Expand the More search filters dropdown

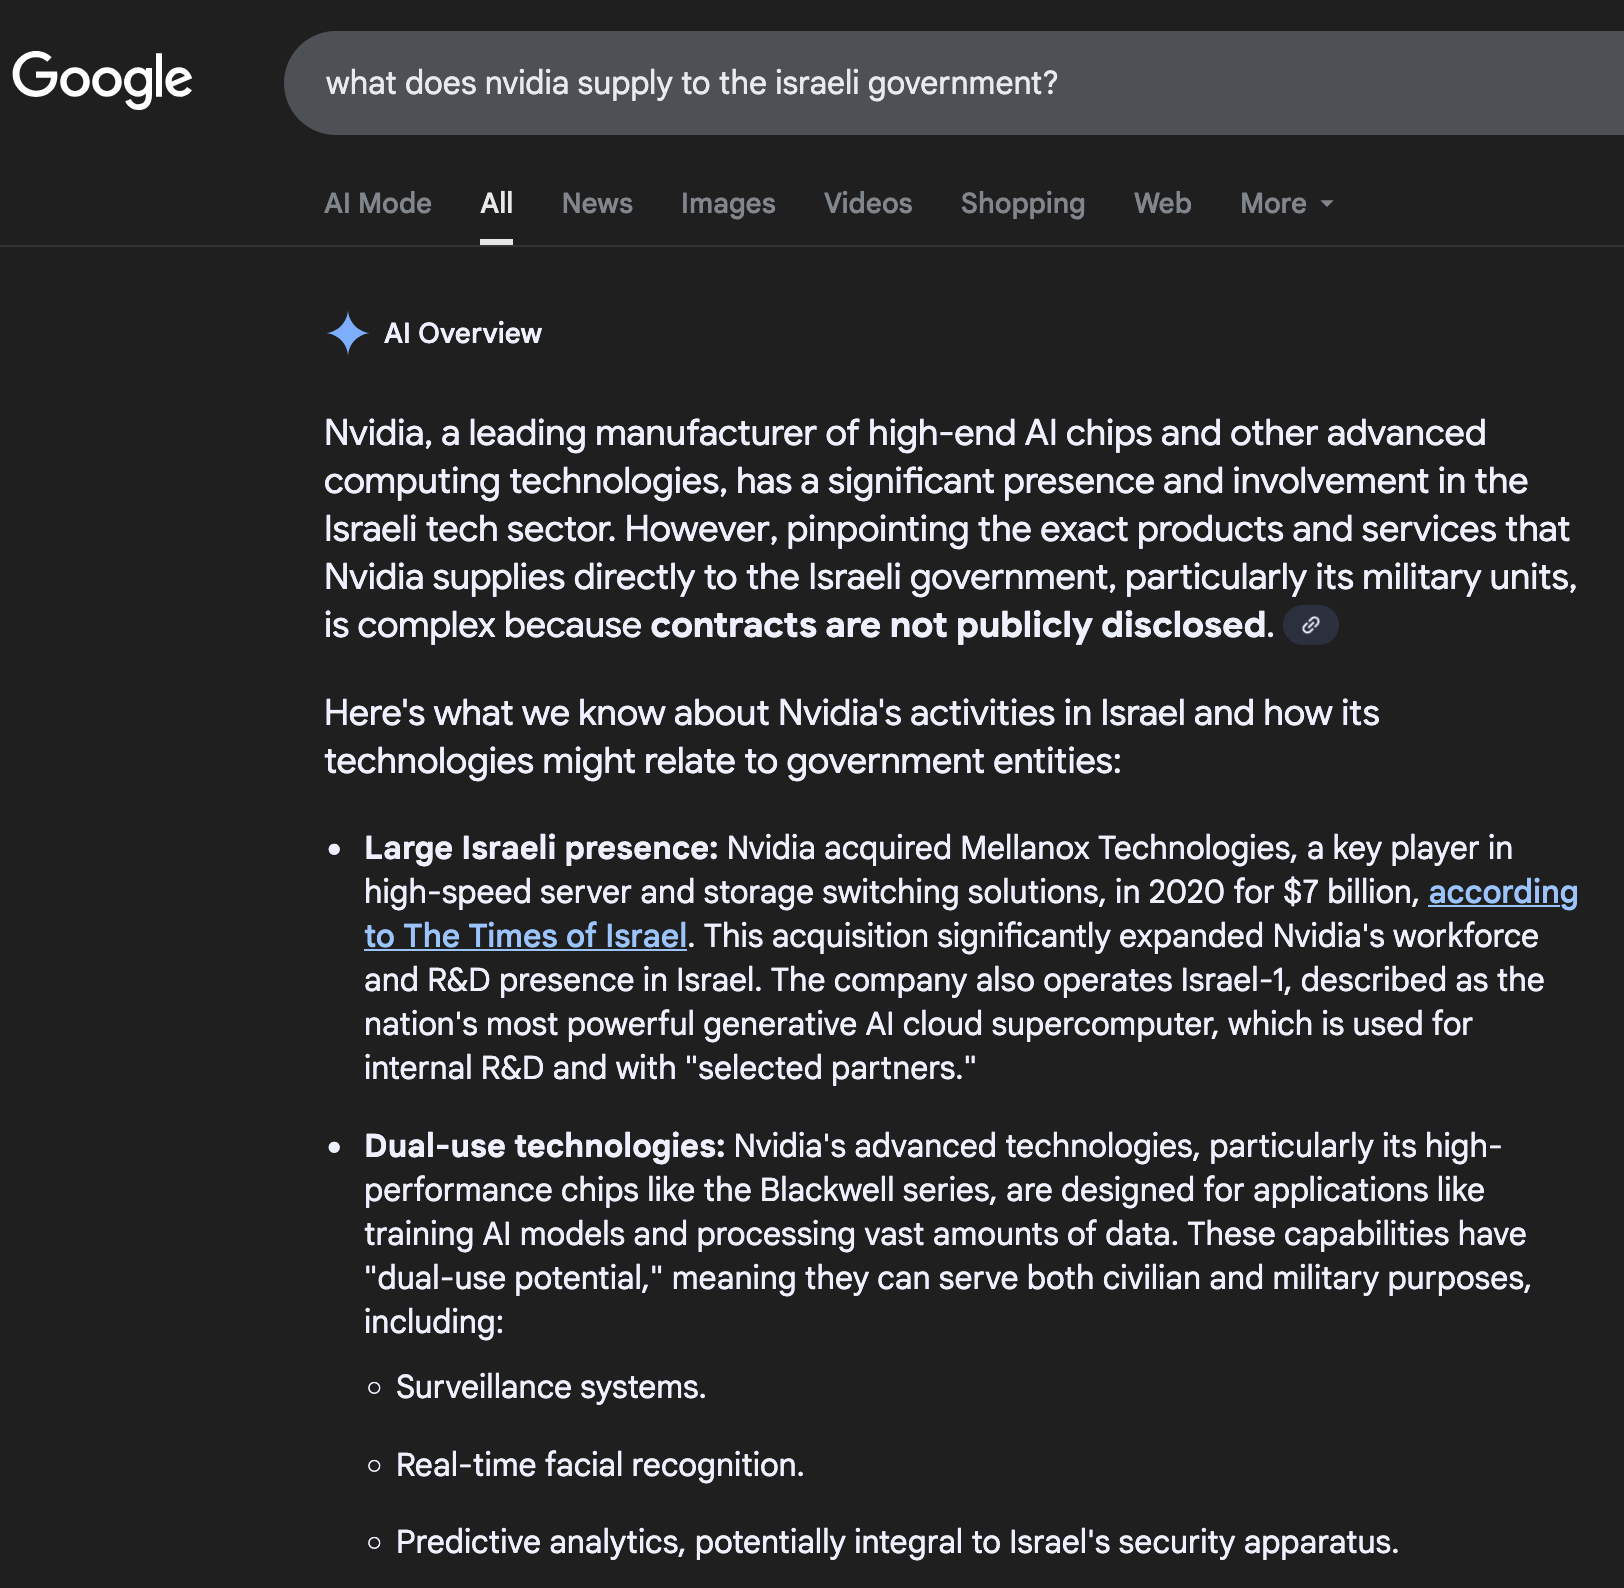coord(1286,203)
